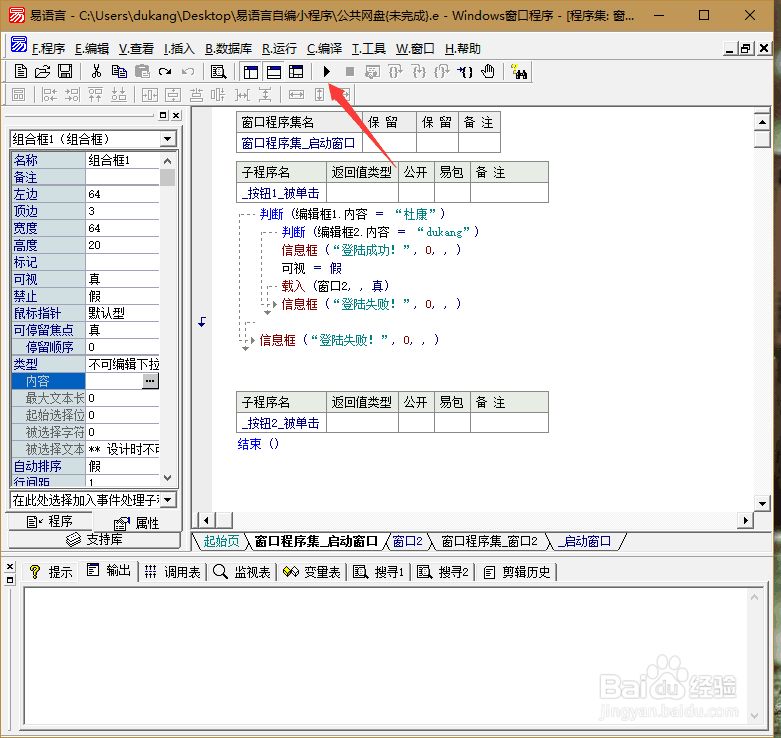Expand the event handler subroutine dropdown
The width and height of the screenshot is (781, 738).
point(168,499)
